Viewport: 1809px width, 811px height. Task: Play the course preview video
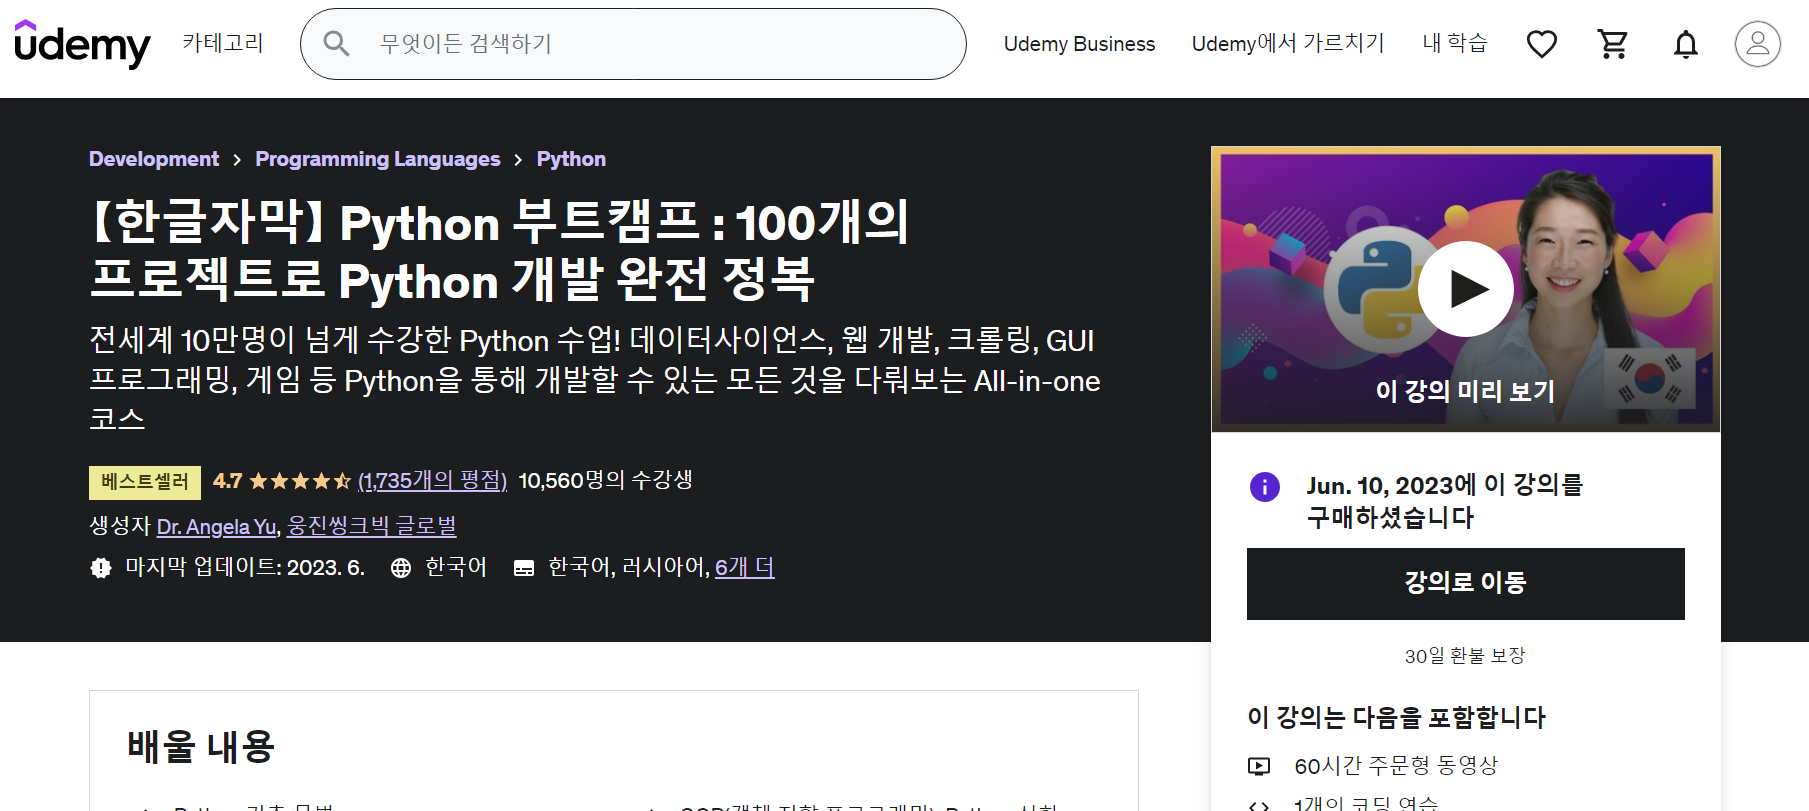pyautogui.click(x=1466, y=289)
